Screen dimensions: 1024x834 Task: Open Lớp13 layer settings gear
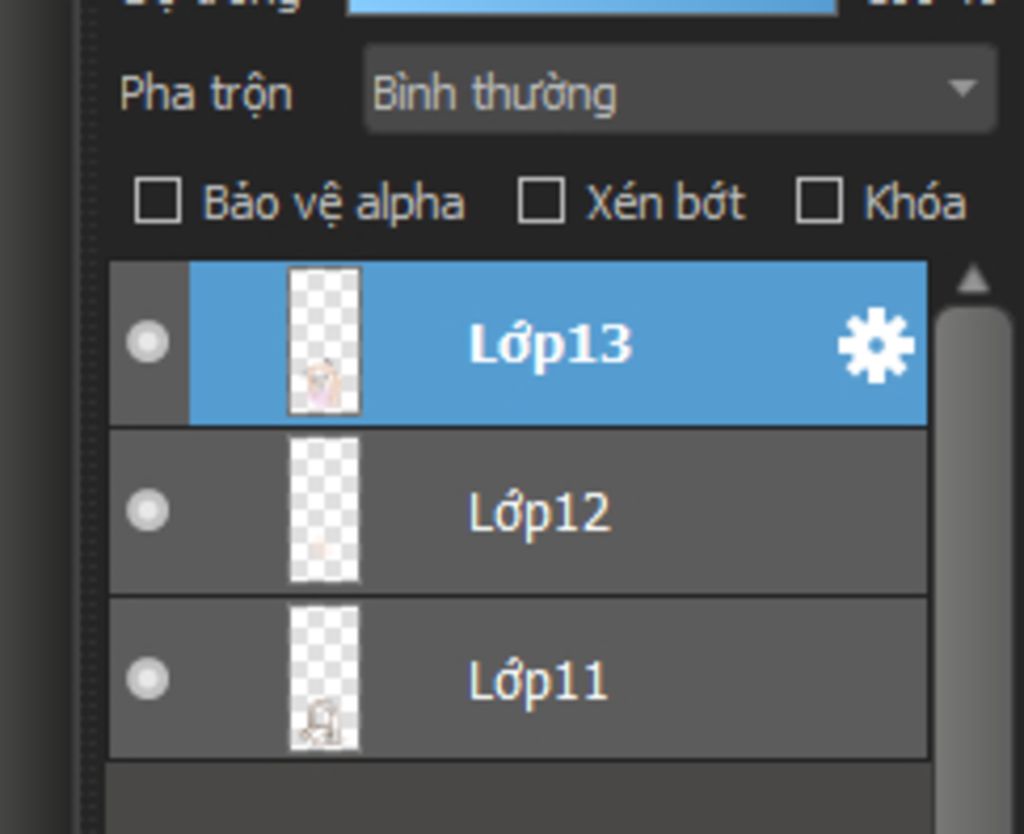point(875,346)
